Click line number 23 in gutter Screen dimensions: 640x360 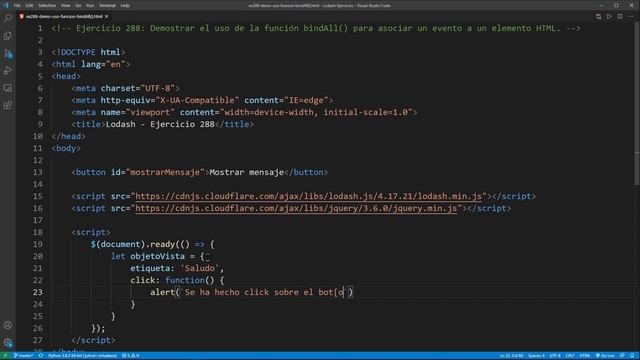point(38,292)
